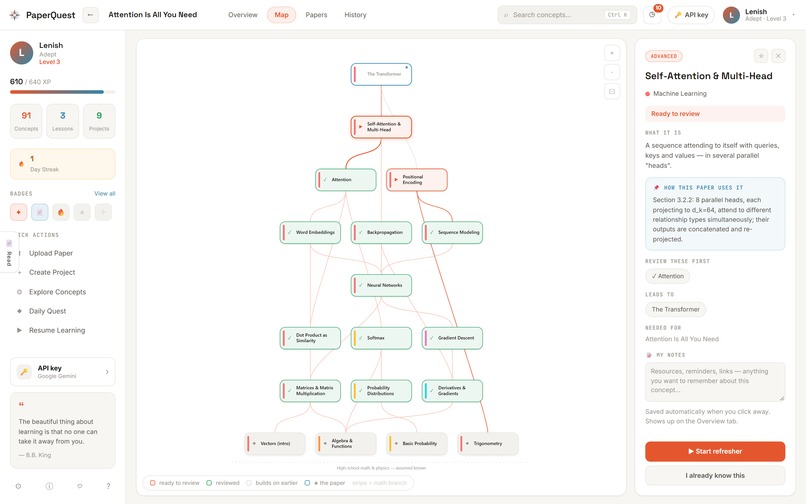Select the Word Embeddings node

click(310, 232)
